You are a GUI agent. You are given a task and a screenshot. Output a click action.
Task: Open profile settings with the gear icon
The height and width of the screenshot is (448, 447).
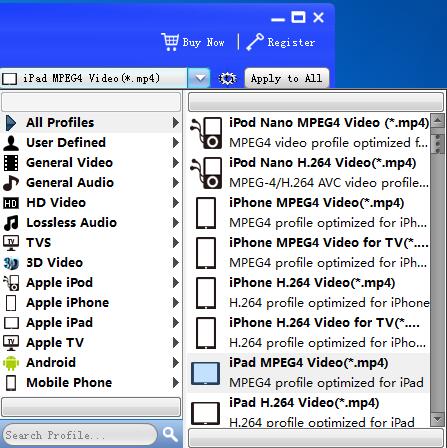coord(227,79)
